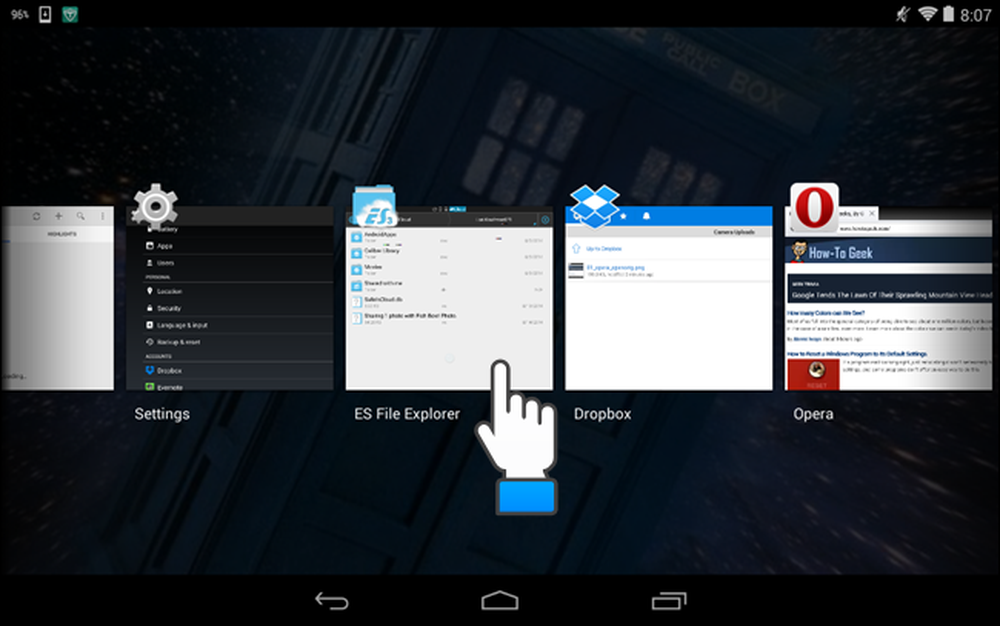Tap the Recent Apps navigation button
This screenshot has height=626, width=1000.
coord(668,601)
